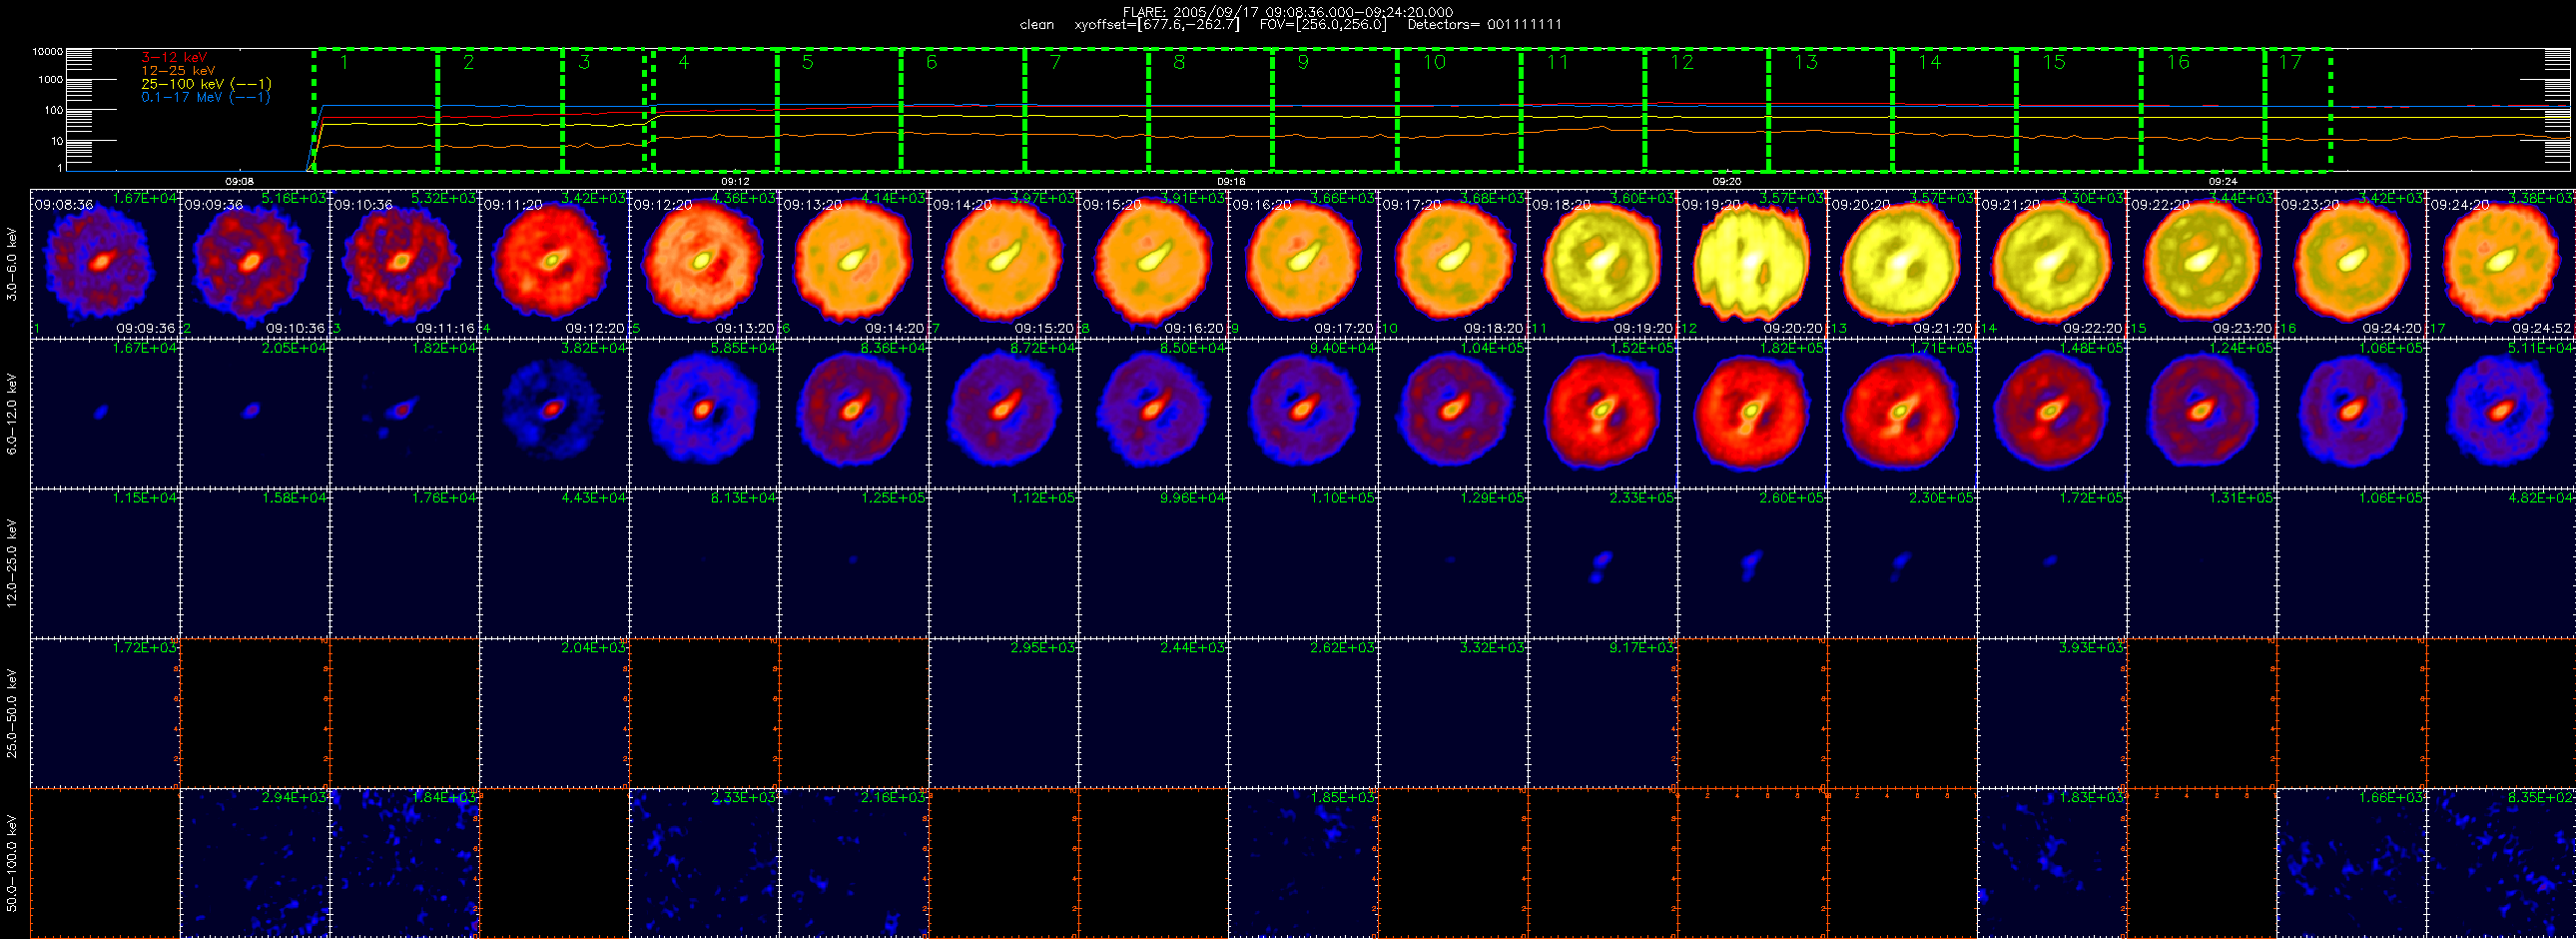The width and height of the screenshot is (2576, 939).
Task: Open the 6.0-12.0 keV image peaking 1.82E+05
Action: point(1753,414)
